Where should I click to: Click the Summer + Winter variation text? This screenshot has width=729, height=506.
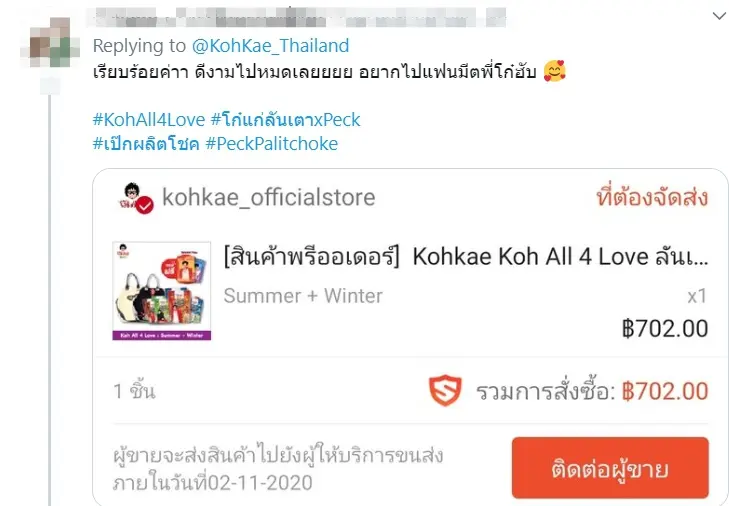[303, 296]
